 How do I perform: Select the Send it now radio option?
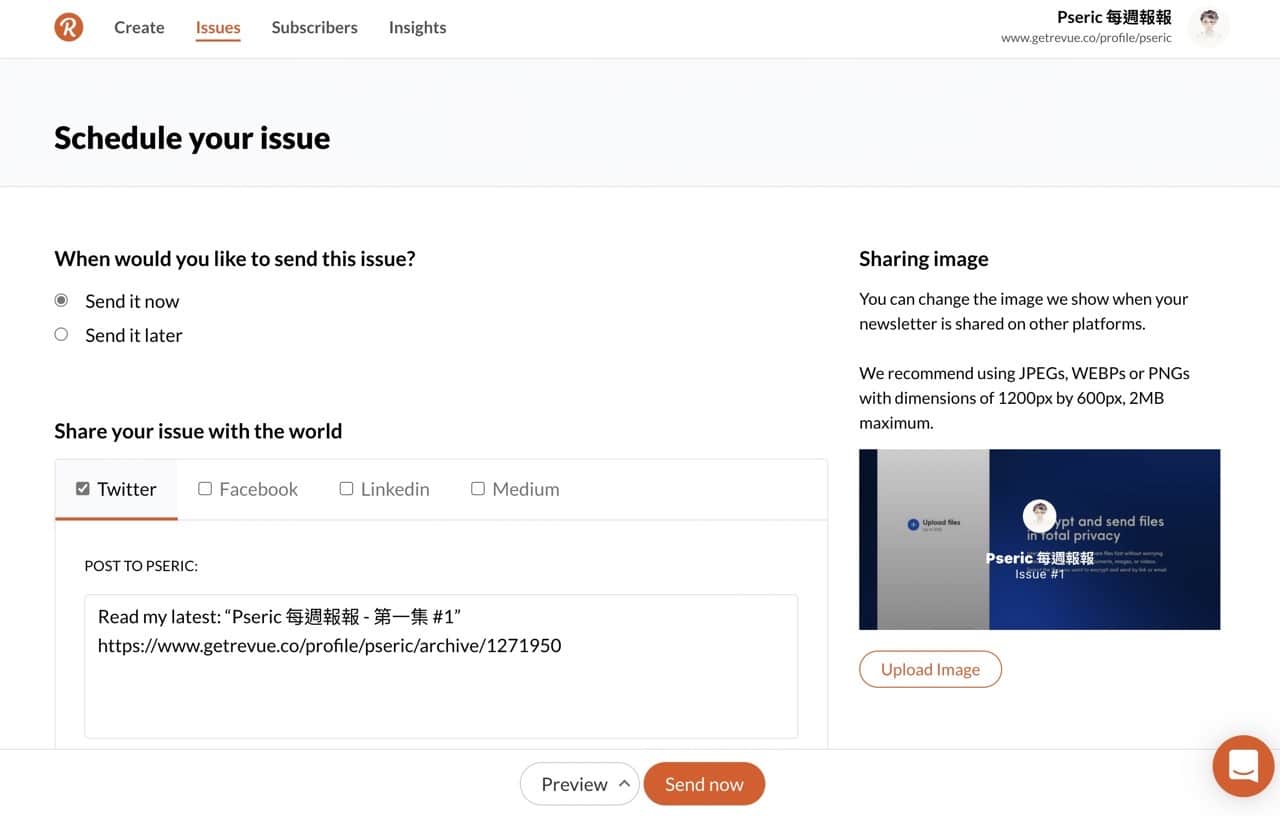(61, 301)
